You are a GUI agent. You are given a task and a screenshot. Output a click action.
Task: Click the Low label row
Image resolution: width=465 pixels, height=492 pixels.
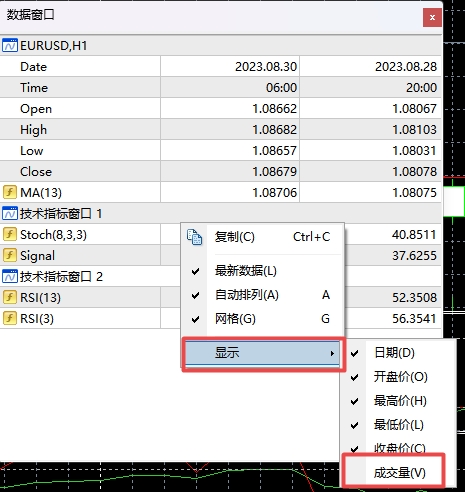pos(80,150)
